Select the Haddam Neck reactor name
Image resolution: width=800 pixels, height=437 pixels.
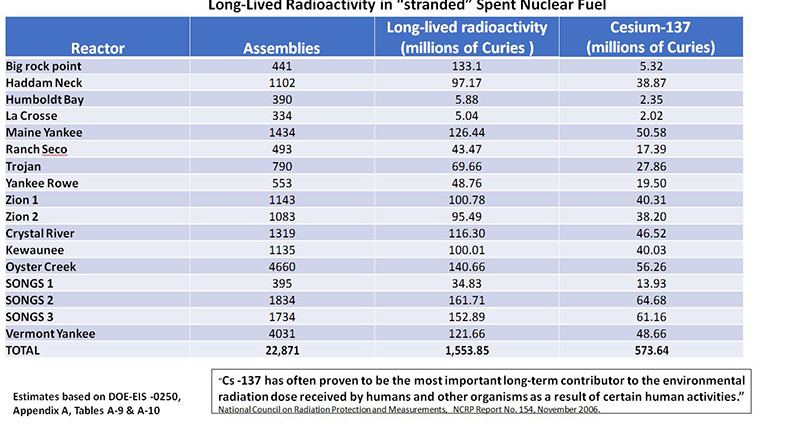[44, 83]
